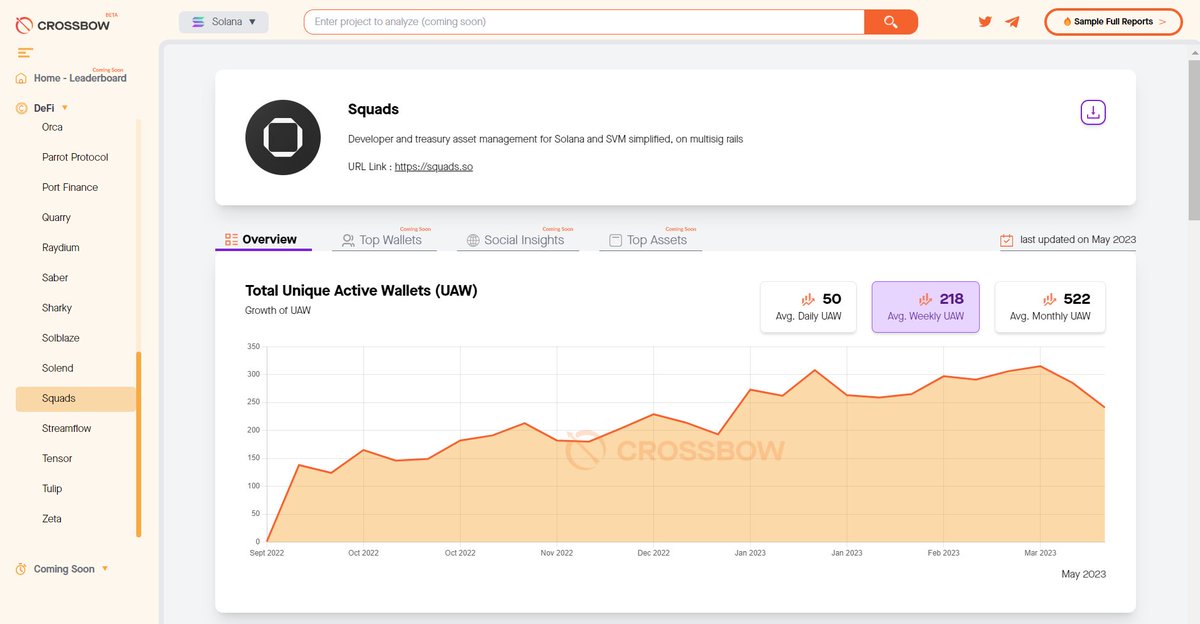The height and width of the screenshot is (624, 1200).
Task: Select Squads in the sidebar
Action: pyautogui.click(x=75, y=398)
